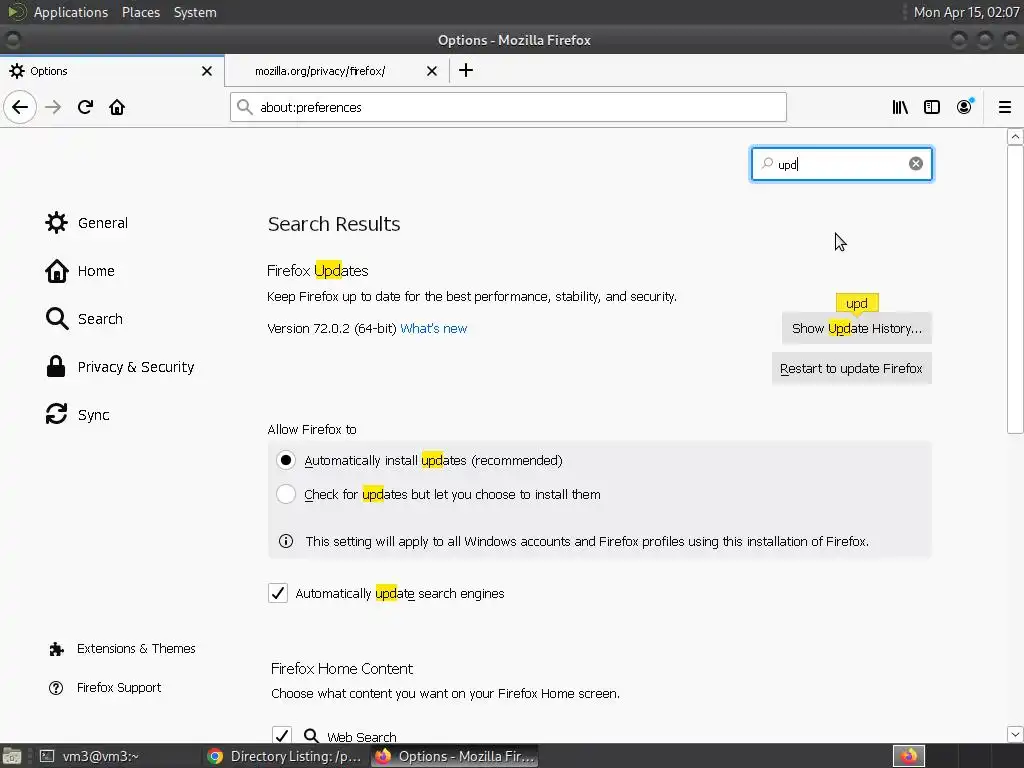Open the Sync settings category
This screenshot has height=768, width=1024.
pyautogui.click(x=77, y=415)
